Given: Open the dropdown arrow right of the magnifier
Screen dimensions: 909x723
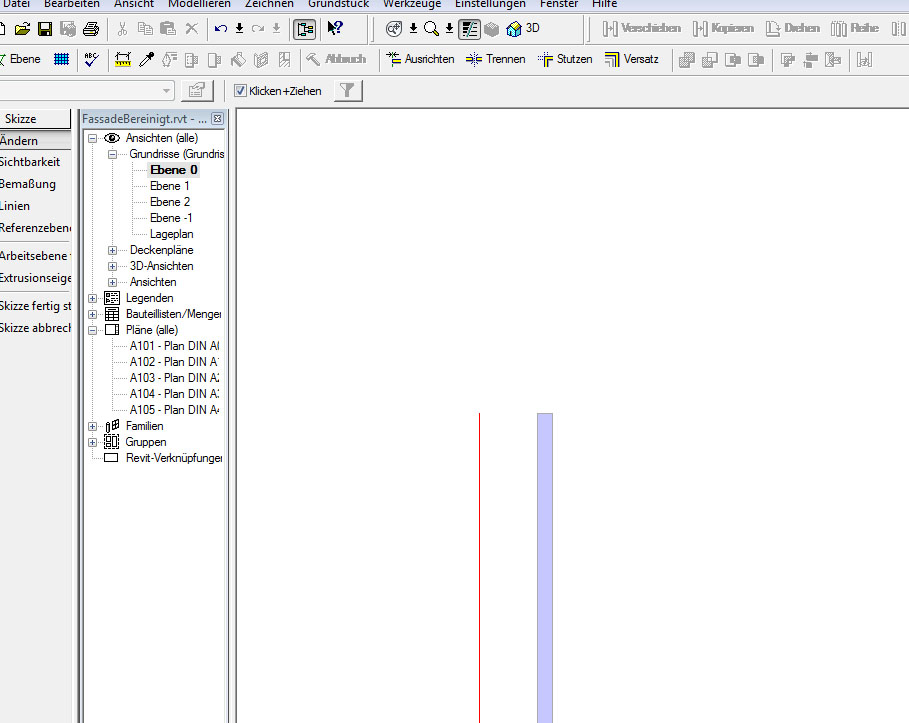Looking at the screenshot, I should click(449, 28).
